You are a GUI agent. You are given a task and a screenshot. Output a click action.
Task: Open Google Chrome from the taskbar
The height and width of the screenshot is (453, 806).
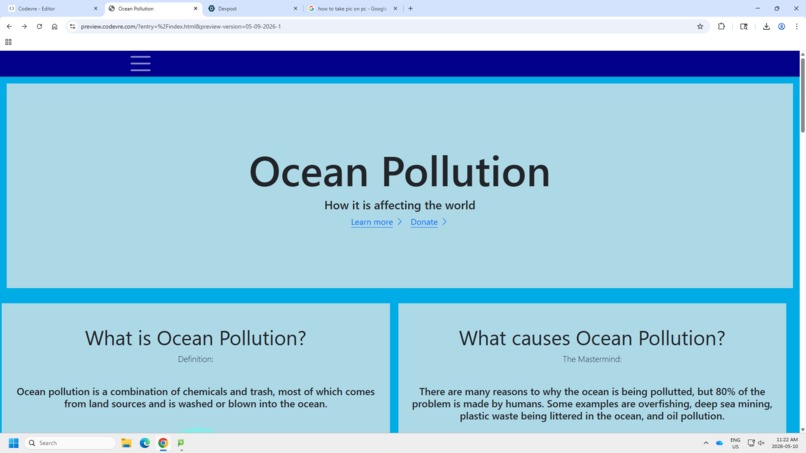(x=163, y=443)
